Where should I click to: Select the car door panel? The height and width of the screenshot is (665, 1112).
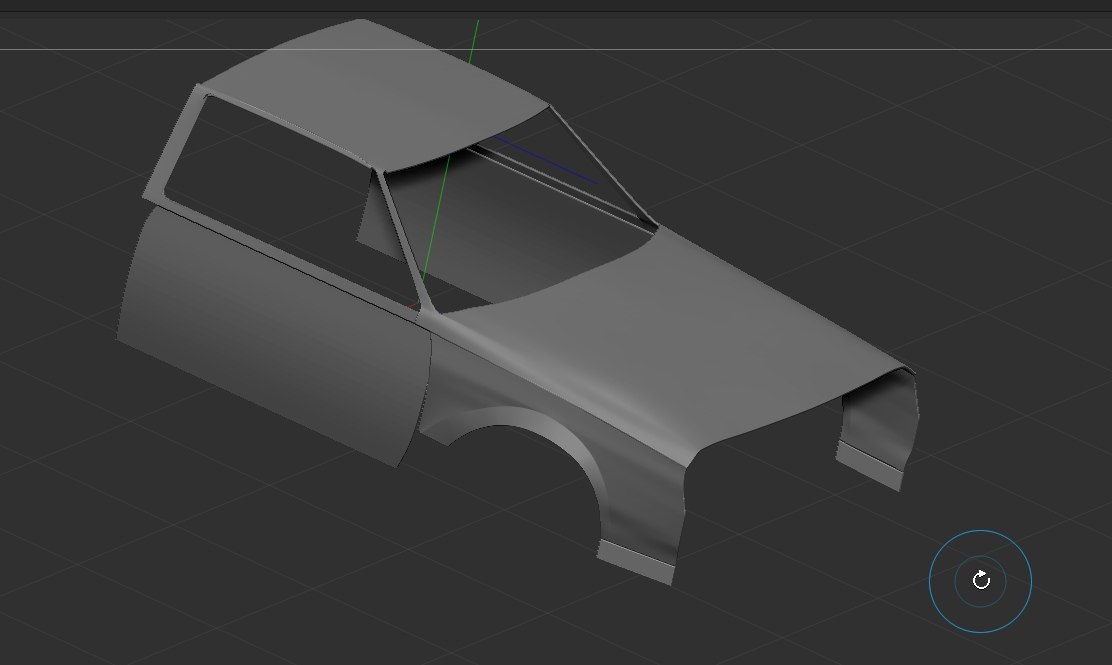click(x=273, y=337)
